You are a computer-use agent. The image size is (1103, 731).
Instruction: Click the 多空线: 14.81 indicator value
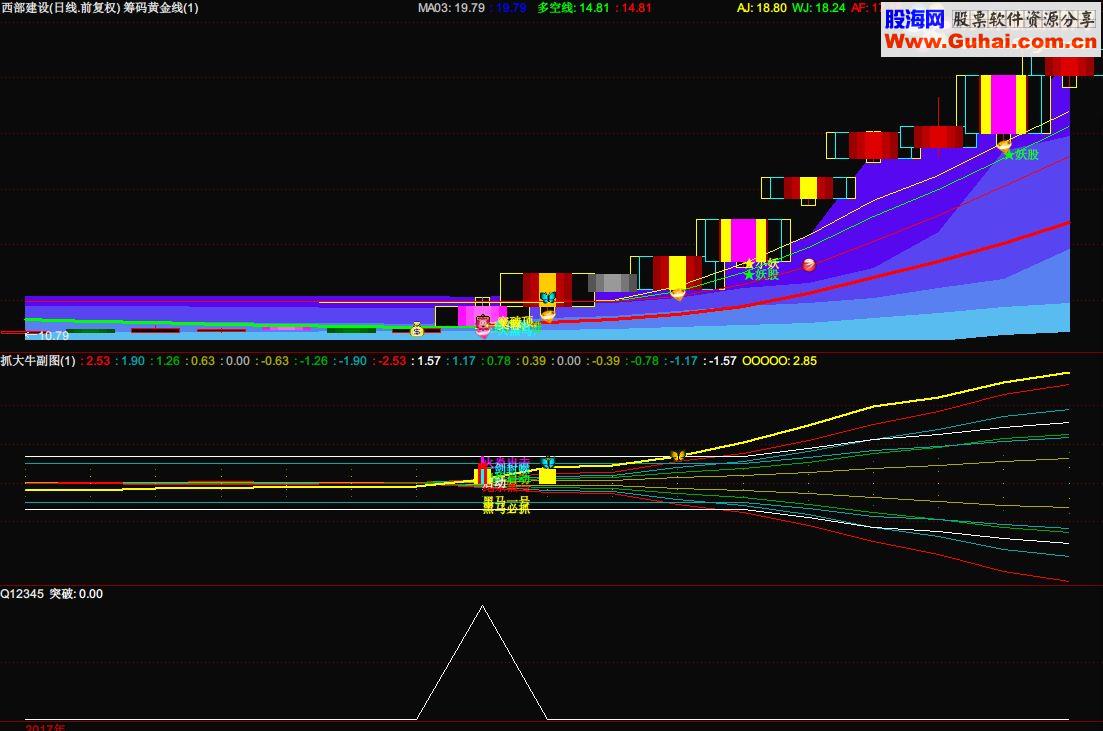click(x=573, y=8)
